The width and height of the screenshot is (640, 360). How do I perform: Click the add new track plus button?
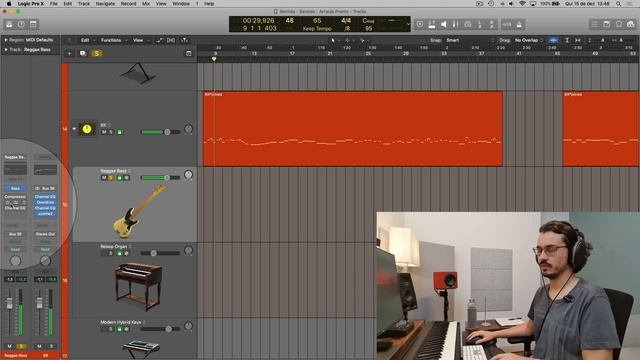click(x=69, y=53)
